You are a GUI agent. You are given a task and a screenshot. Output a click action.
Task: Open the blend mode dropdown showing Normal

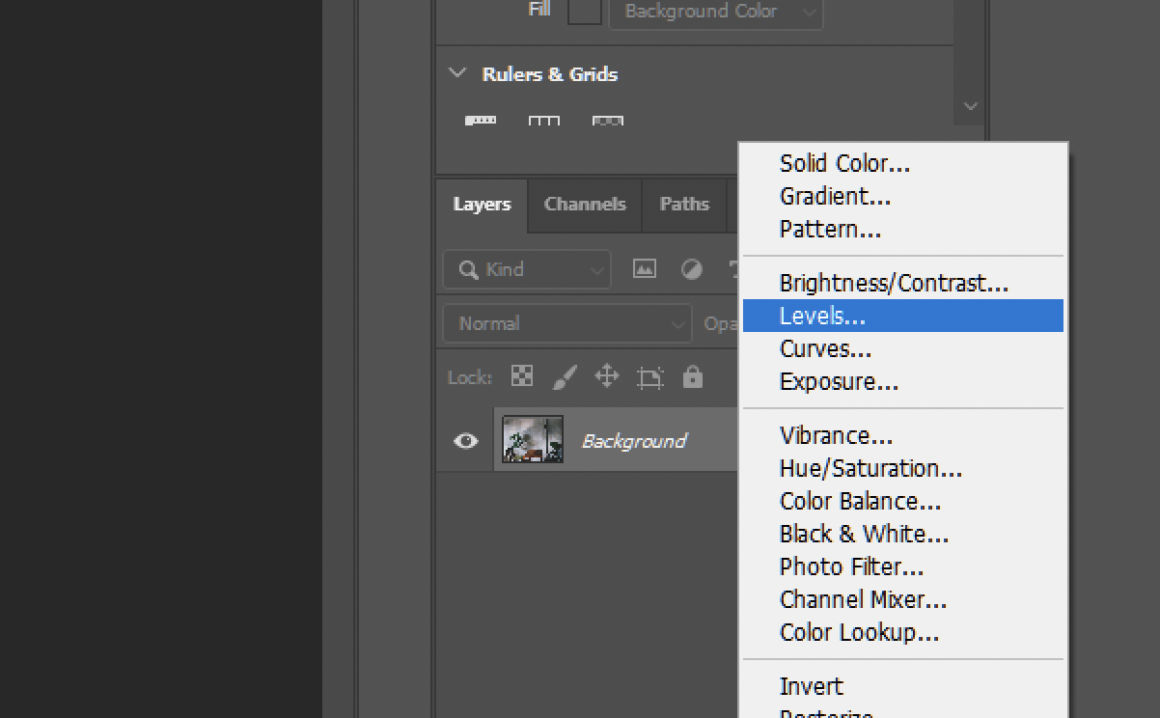[566, 323]
